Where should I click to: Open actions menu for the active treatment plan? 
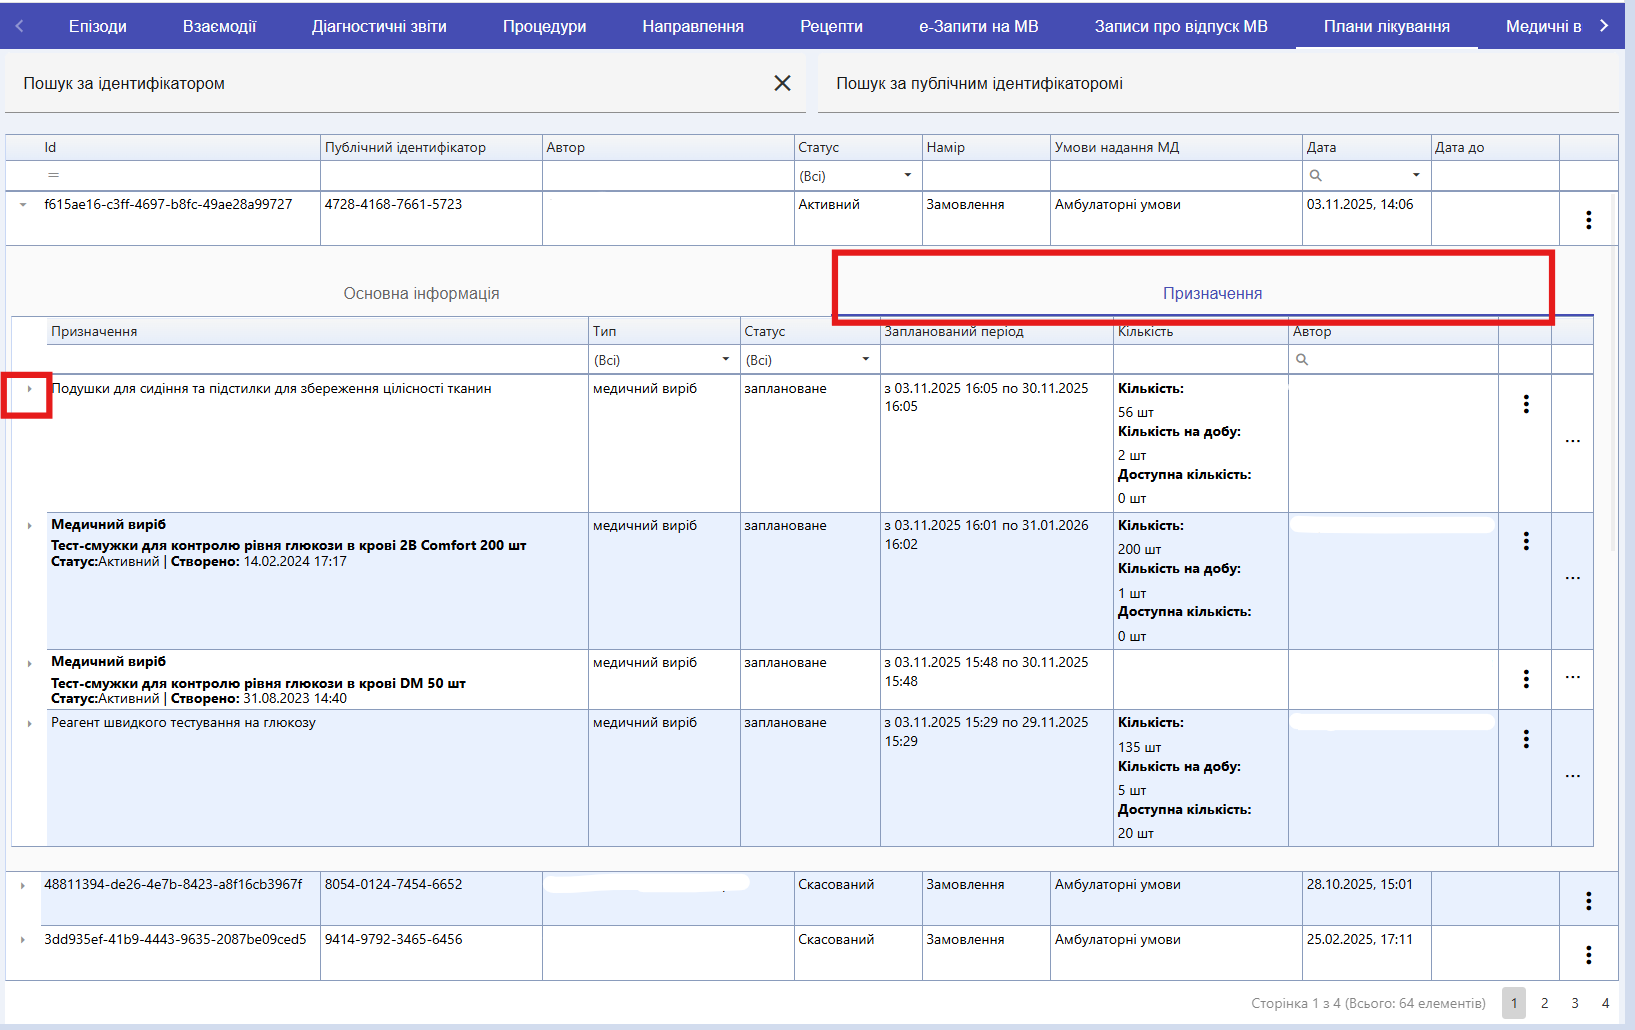tap(1588, 220)
